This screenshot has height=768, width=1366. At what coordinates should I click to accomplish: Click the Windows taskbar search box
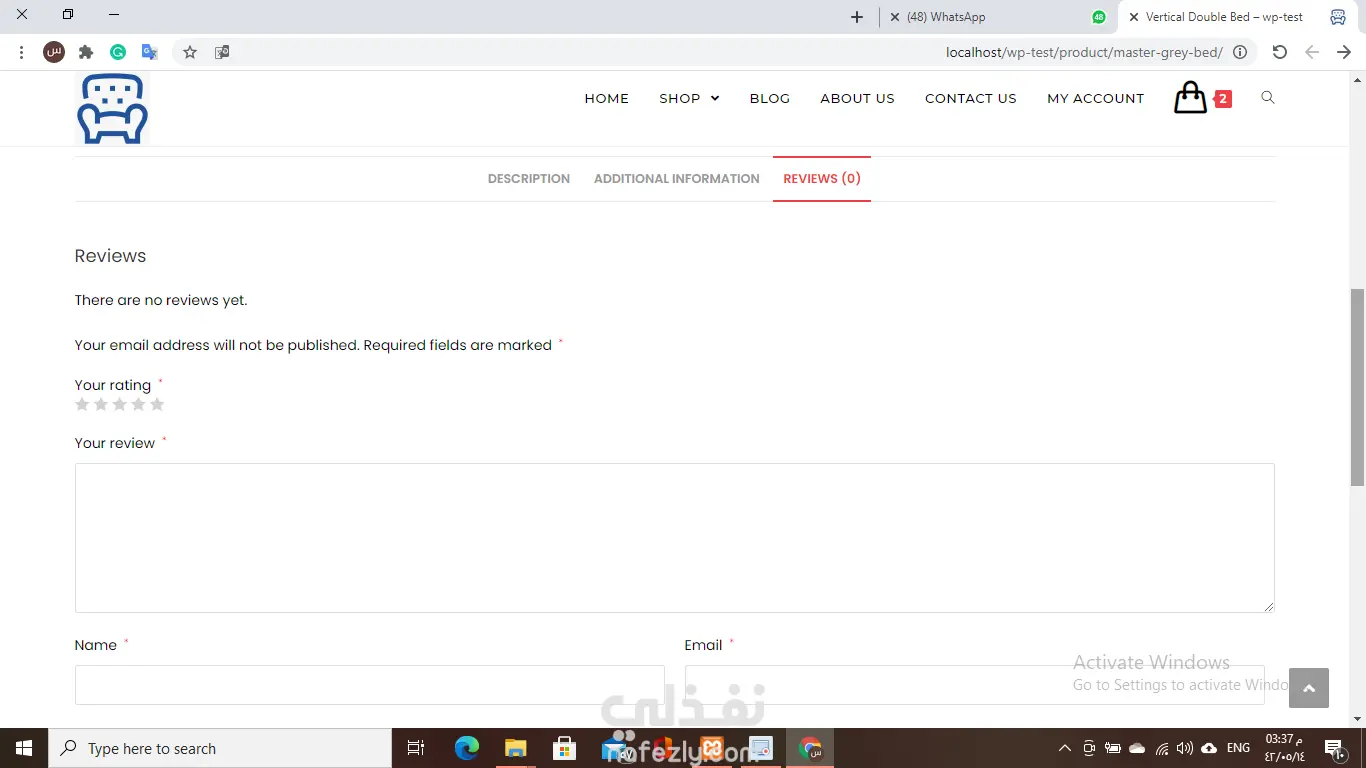(220, 748)
